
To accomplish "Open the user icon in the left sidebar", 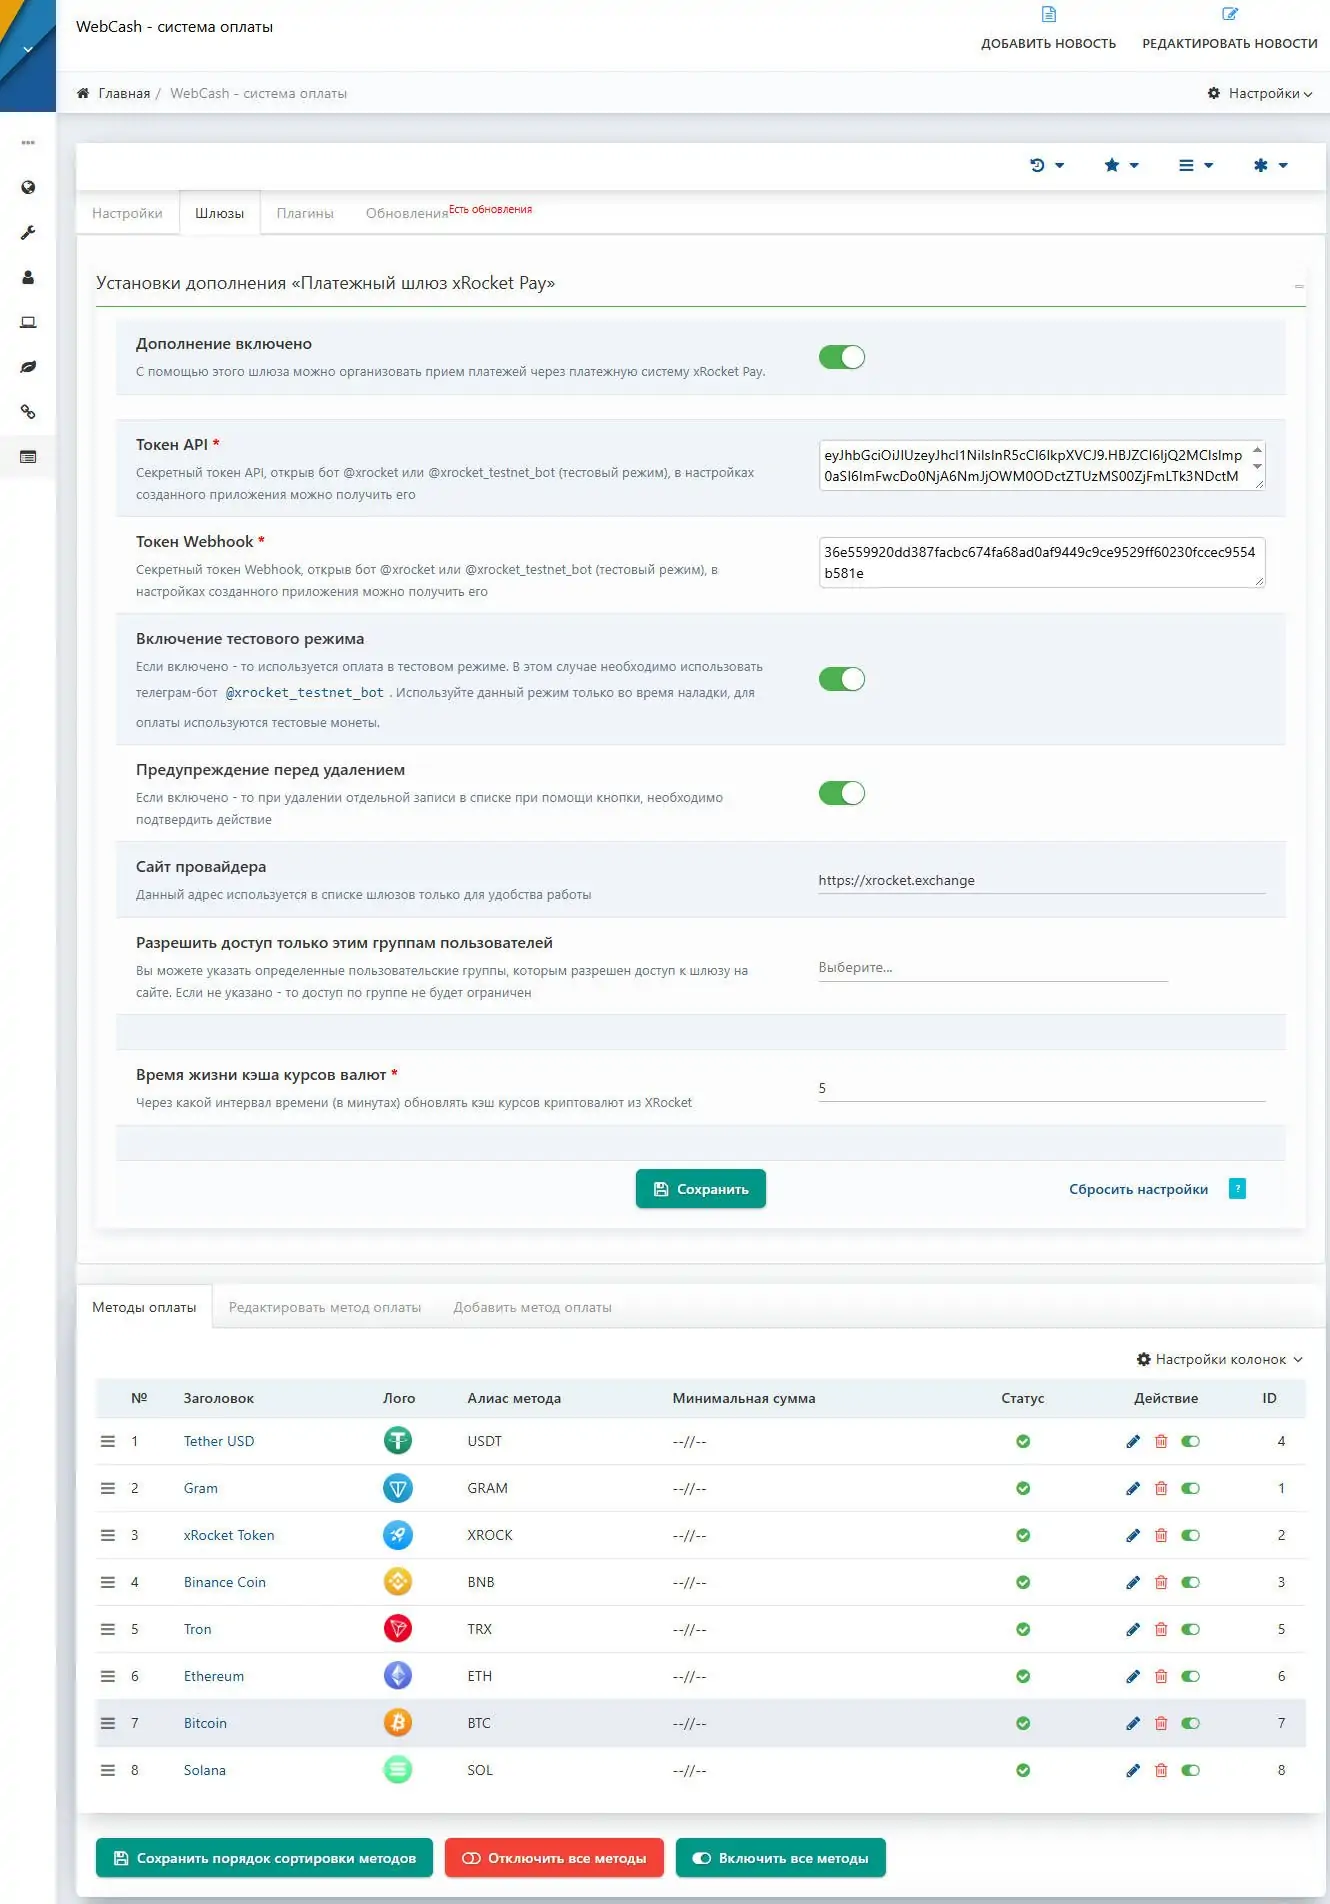I will 28,277.
